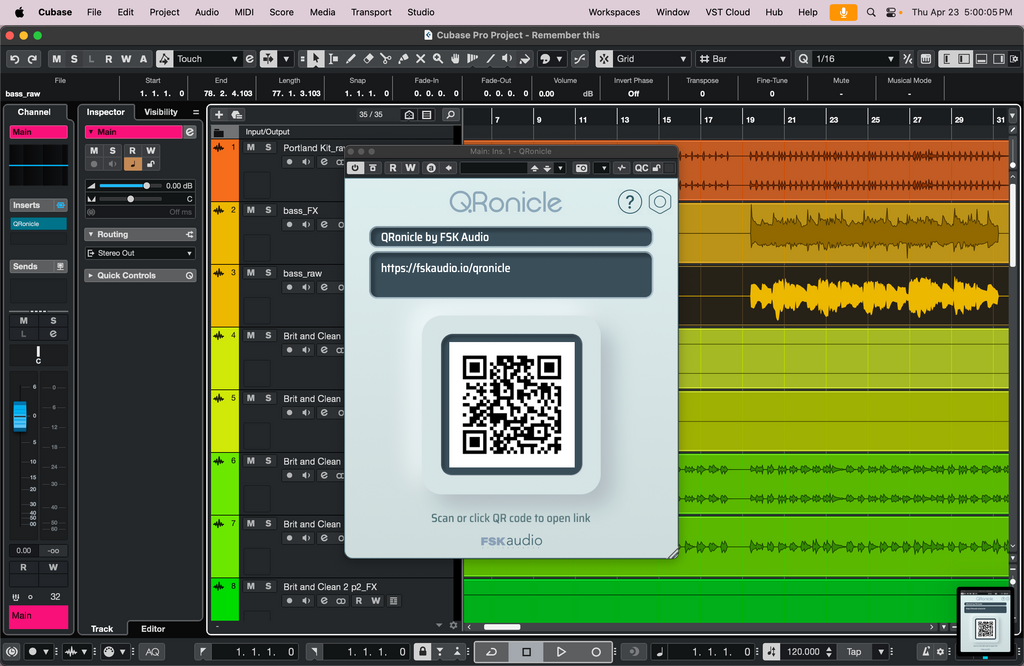Open the Stereo Out routing dropdown
The image size is (1024, 666).
(140, 253)
